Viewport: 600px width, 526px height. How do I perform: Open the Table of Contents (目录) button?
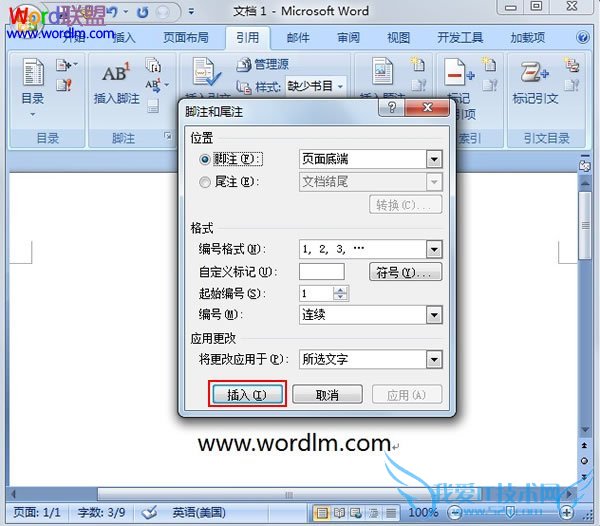33,87
